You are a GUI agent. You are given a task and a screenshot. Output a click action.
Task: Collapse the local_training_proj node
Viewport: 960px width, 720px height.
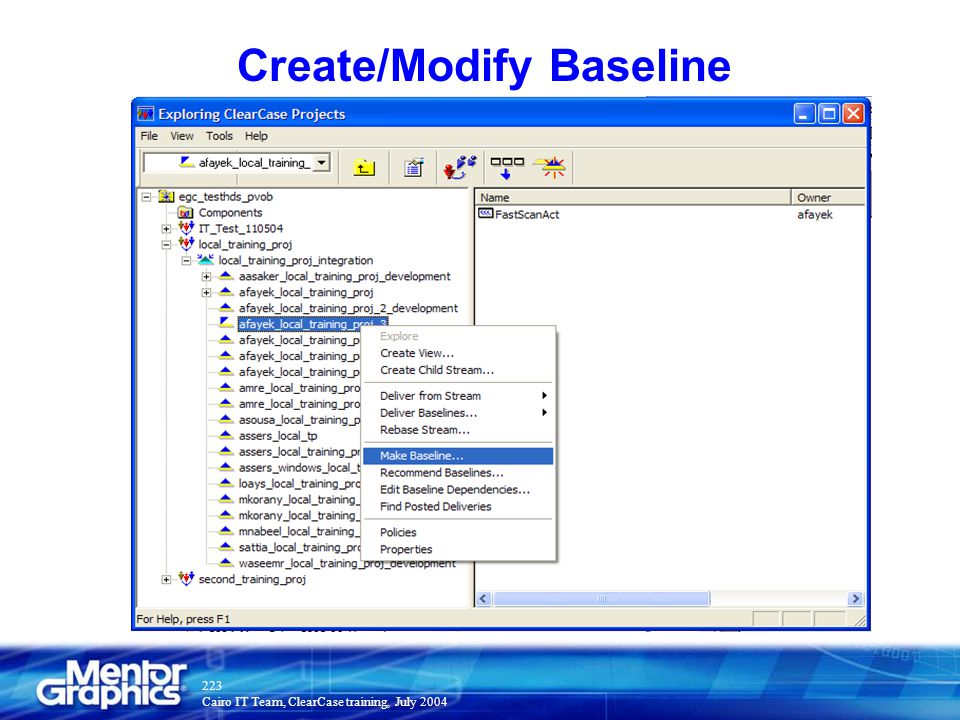pyautogui.click(x=166, y=245)
